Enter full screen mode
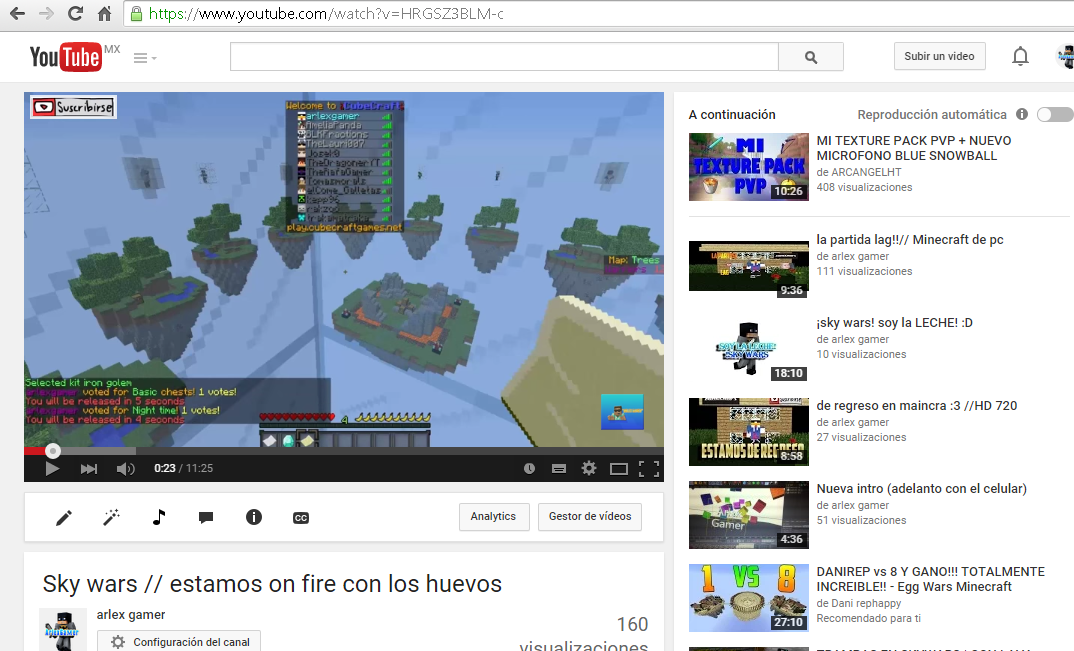 (x=649, y=469)
